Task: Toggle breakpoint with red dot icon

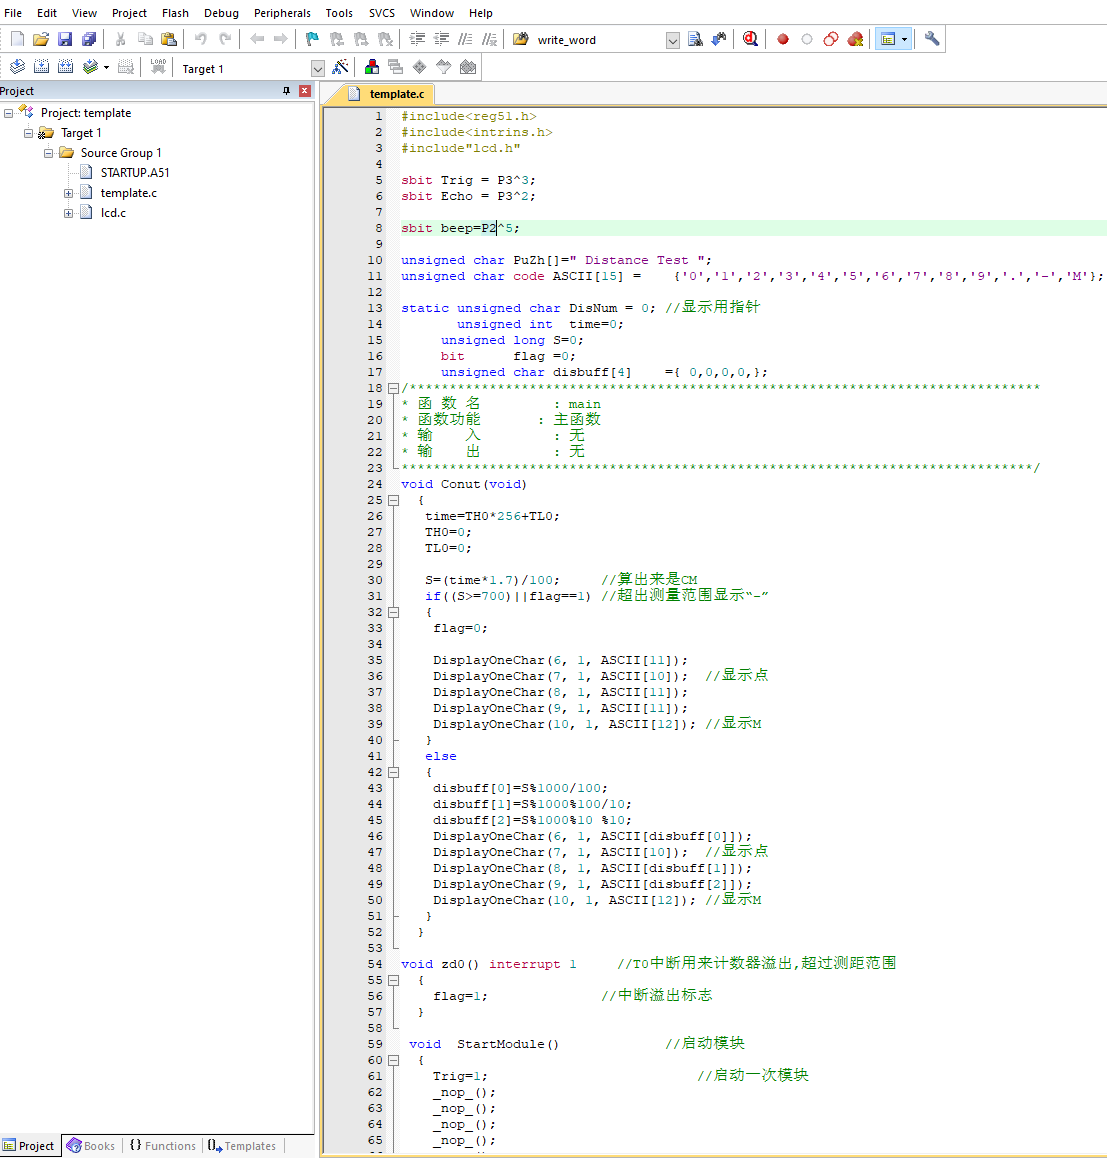Action: point(783,39)
